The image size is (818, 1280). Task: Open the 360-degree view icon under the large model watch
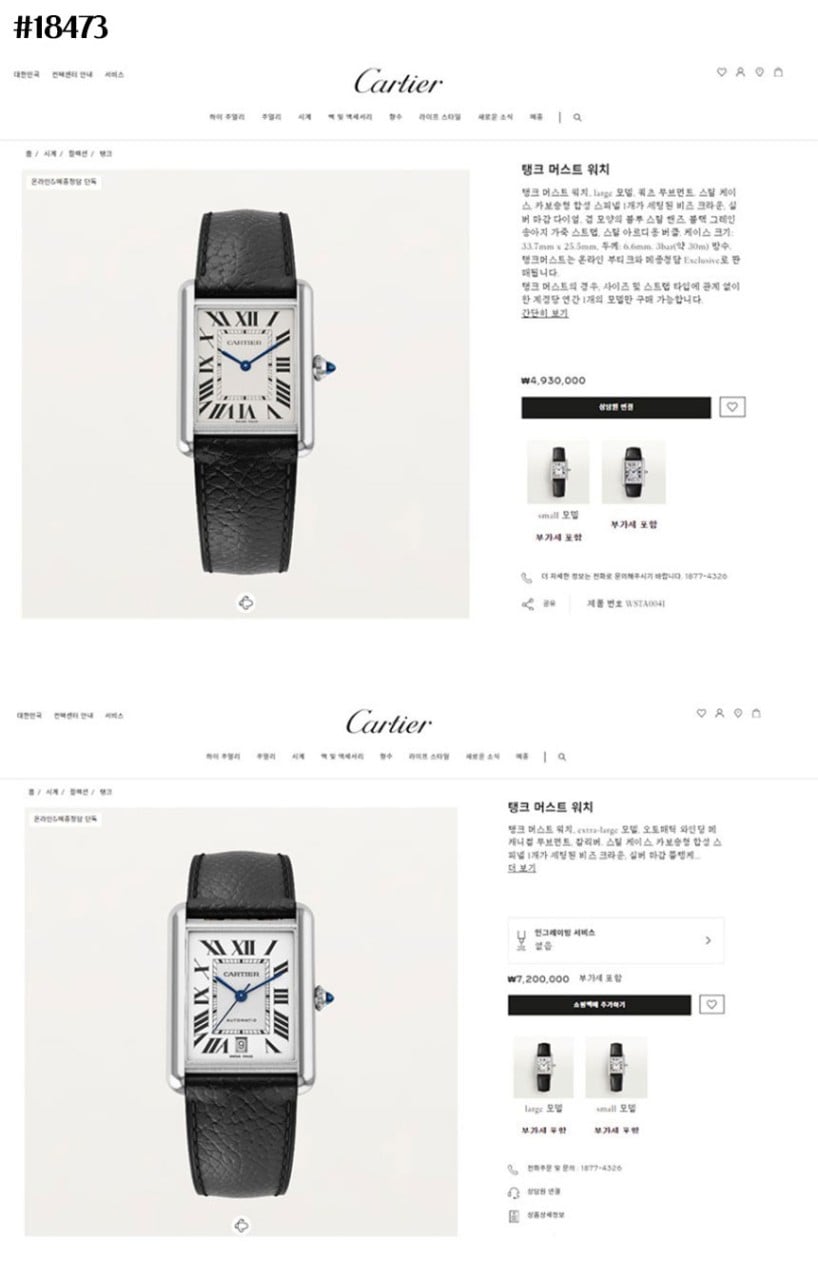tap(246, 601)
